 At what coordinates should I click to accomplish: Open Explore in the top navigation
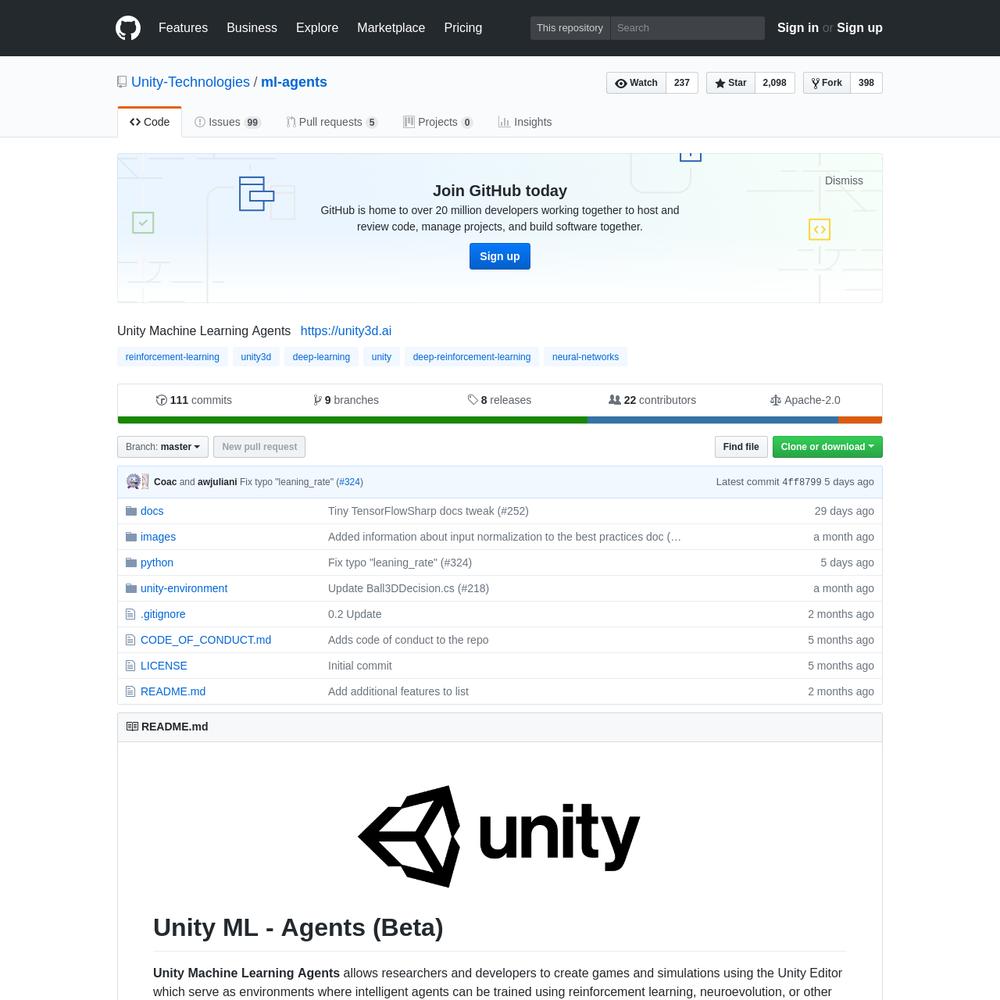[317, 28]
